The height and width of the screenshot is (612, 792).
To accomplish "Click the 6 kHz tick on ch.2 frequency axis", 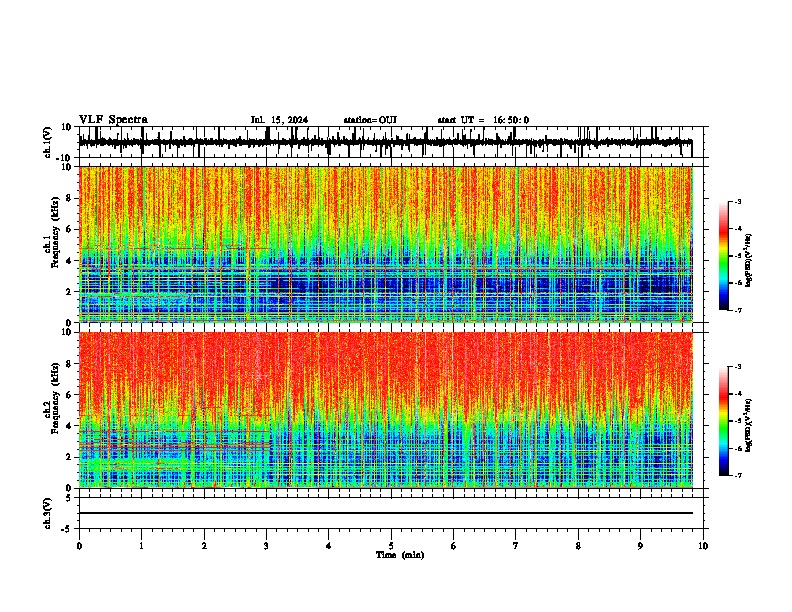I will point(69,395).
